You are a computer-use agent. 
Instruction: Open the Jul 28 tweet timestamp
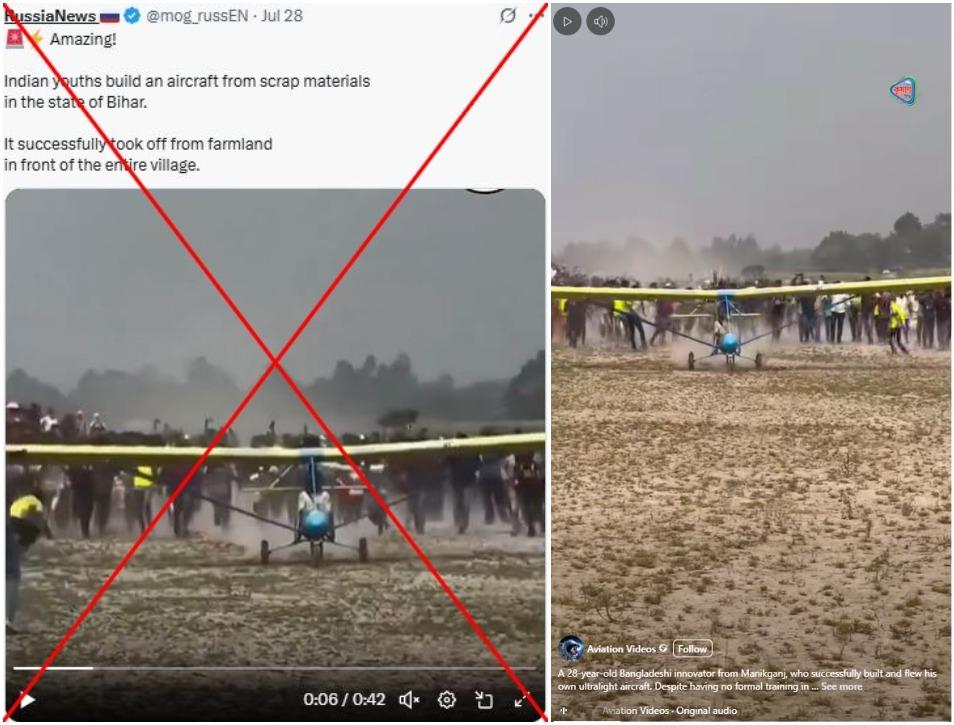point(282,16)
